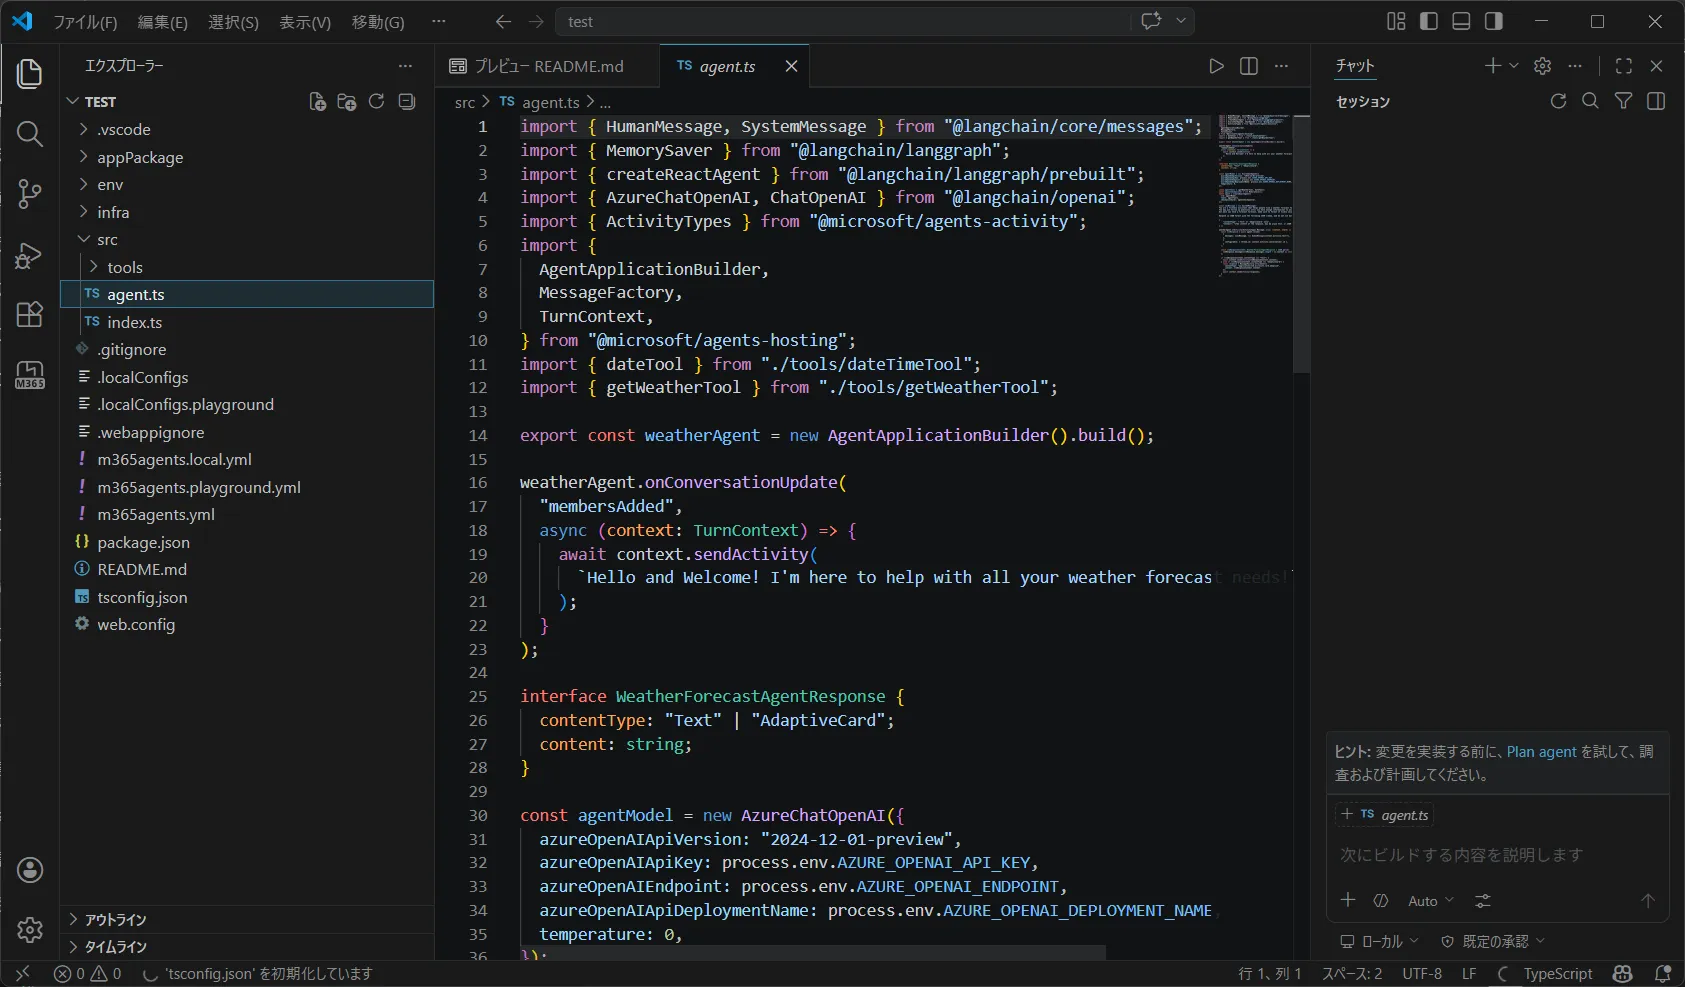Click the Search icon in activity bar
This screenshot has height=987, width=1685.
30,134
